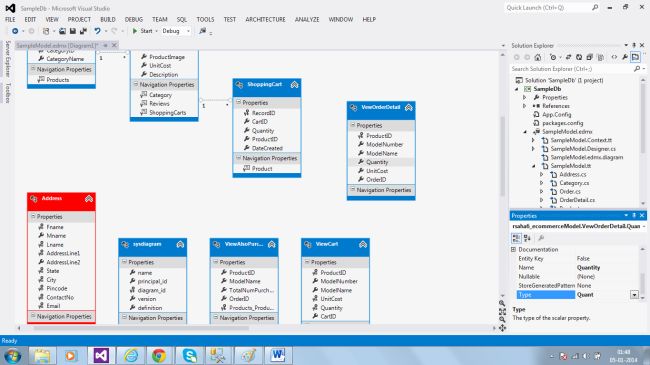
Task: Click the Property Pages wrench in Properties panel
Action: 541,238
